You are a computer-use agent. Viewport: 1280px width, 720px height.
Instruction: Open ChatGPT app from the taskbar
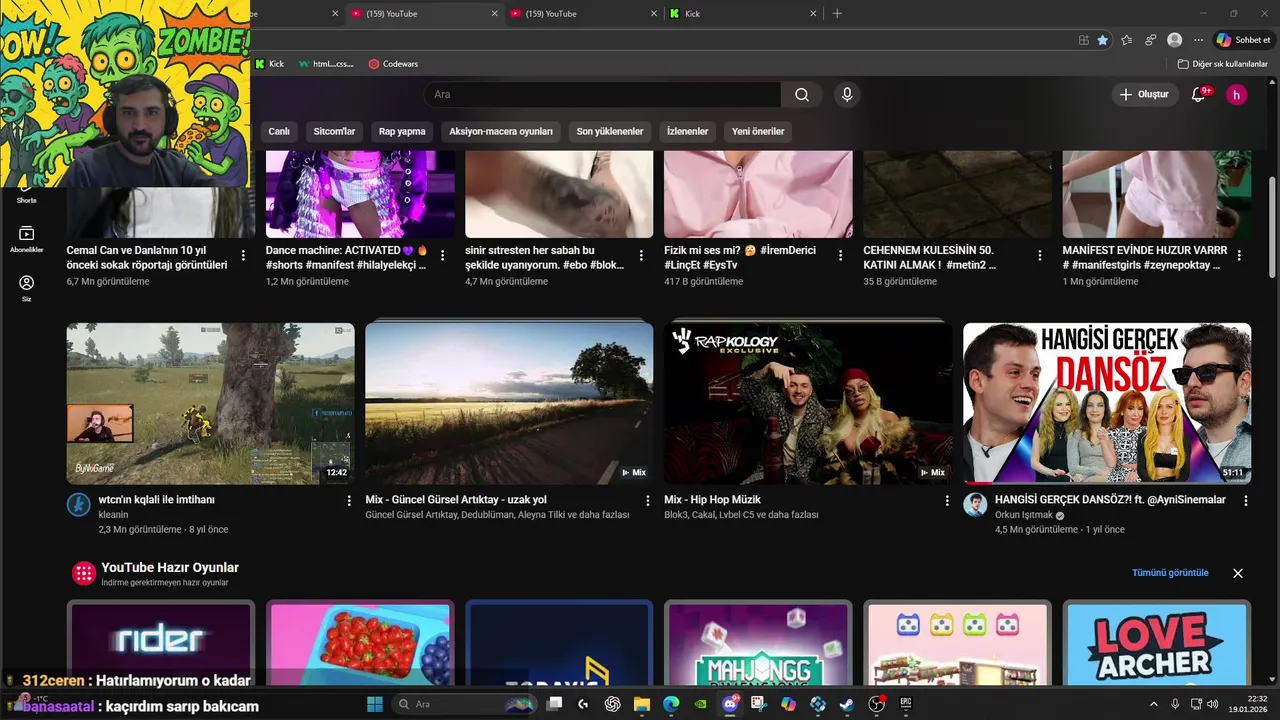(613, 704)
